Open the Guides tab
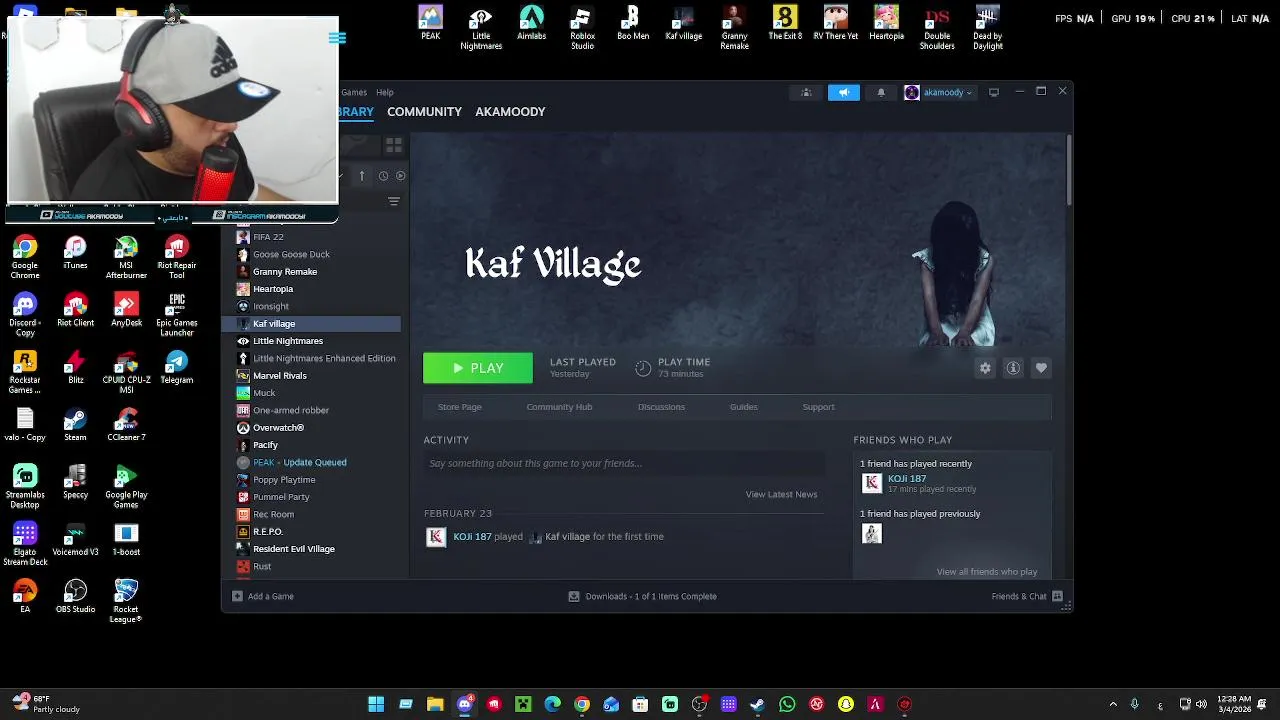Screen dimensions: 1280x720 743,407
